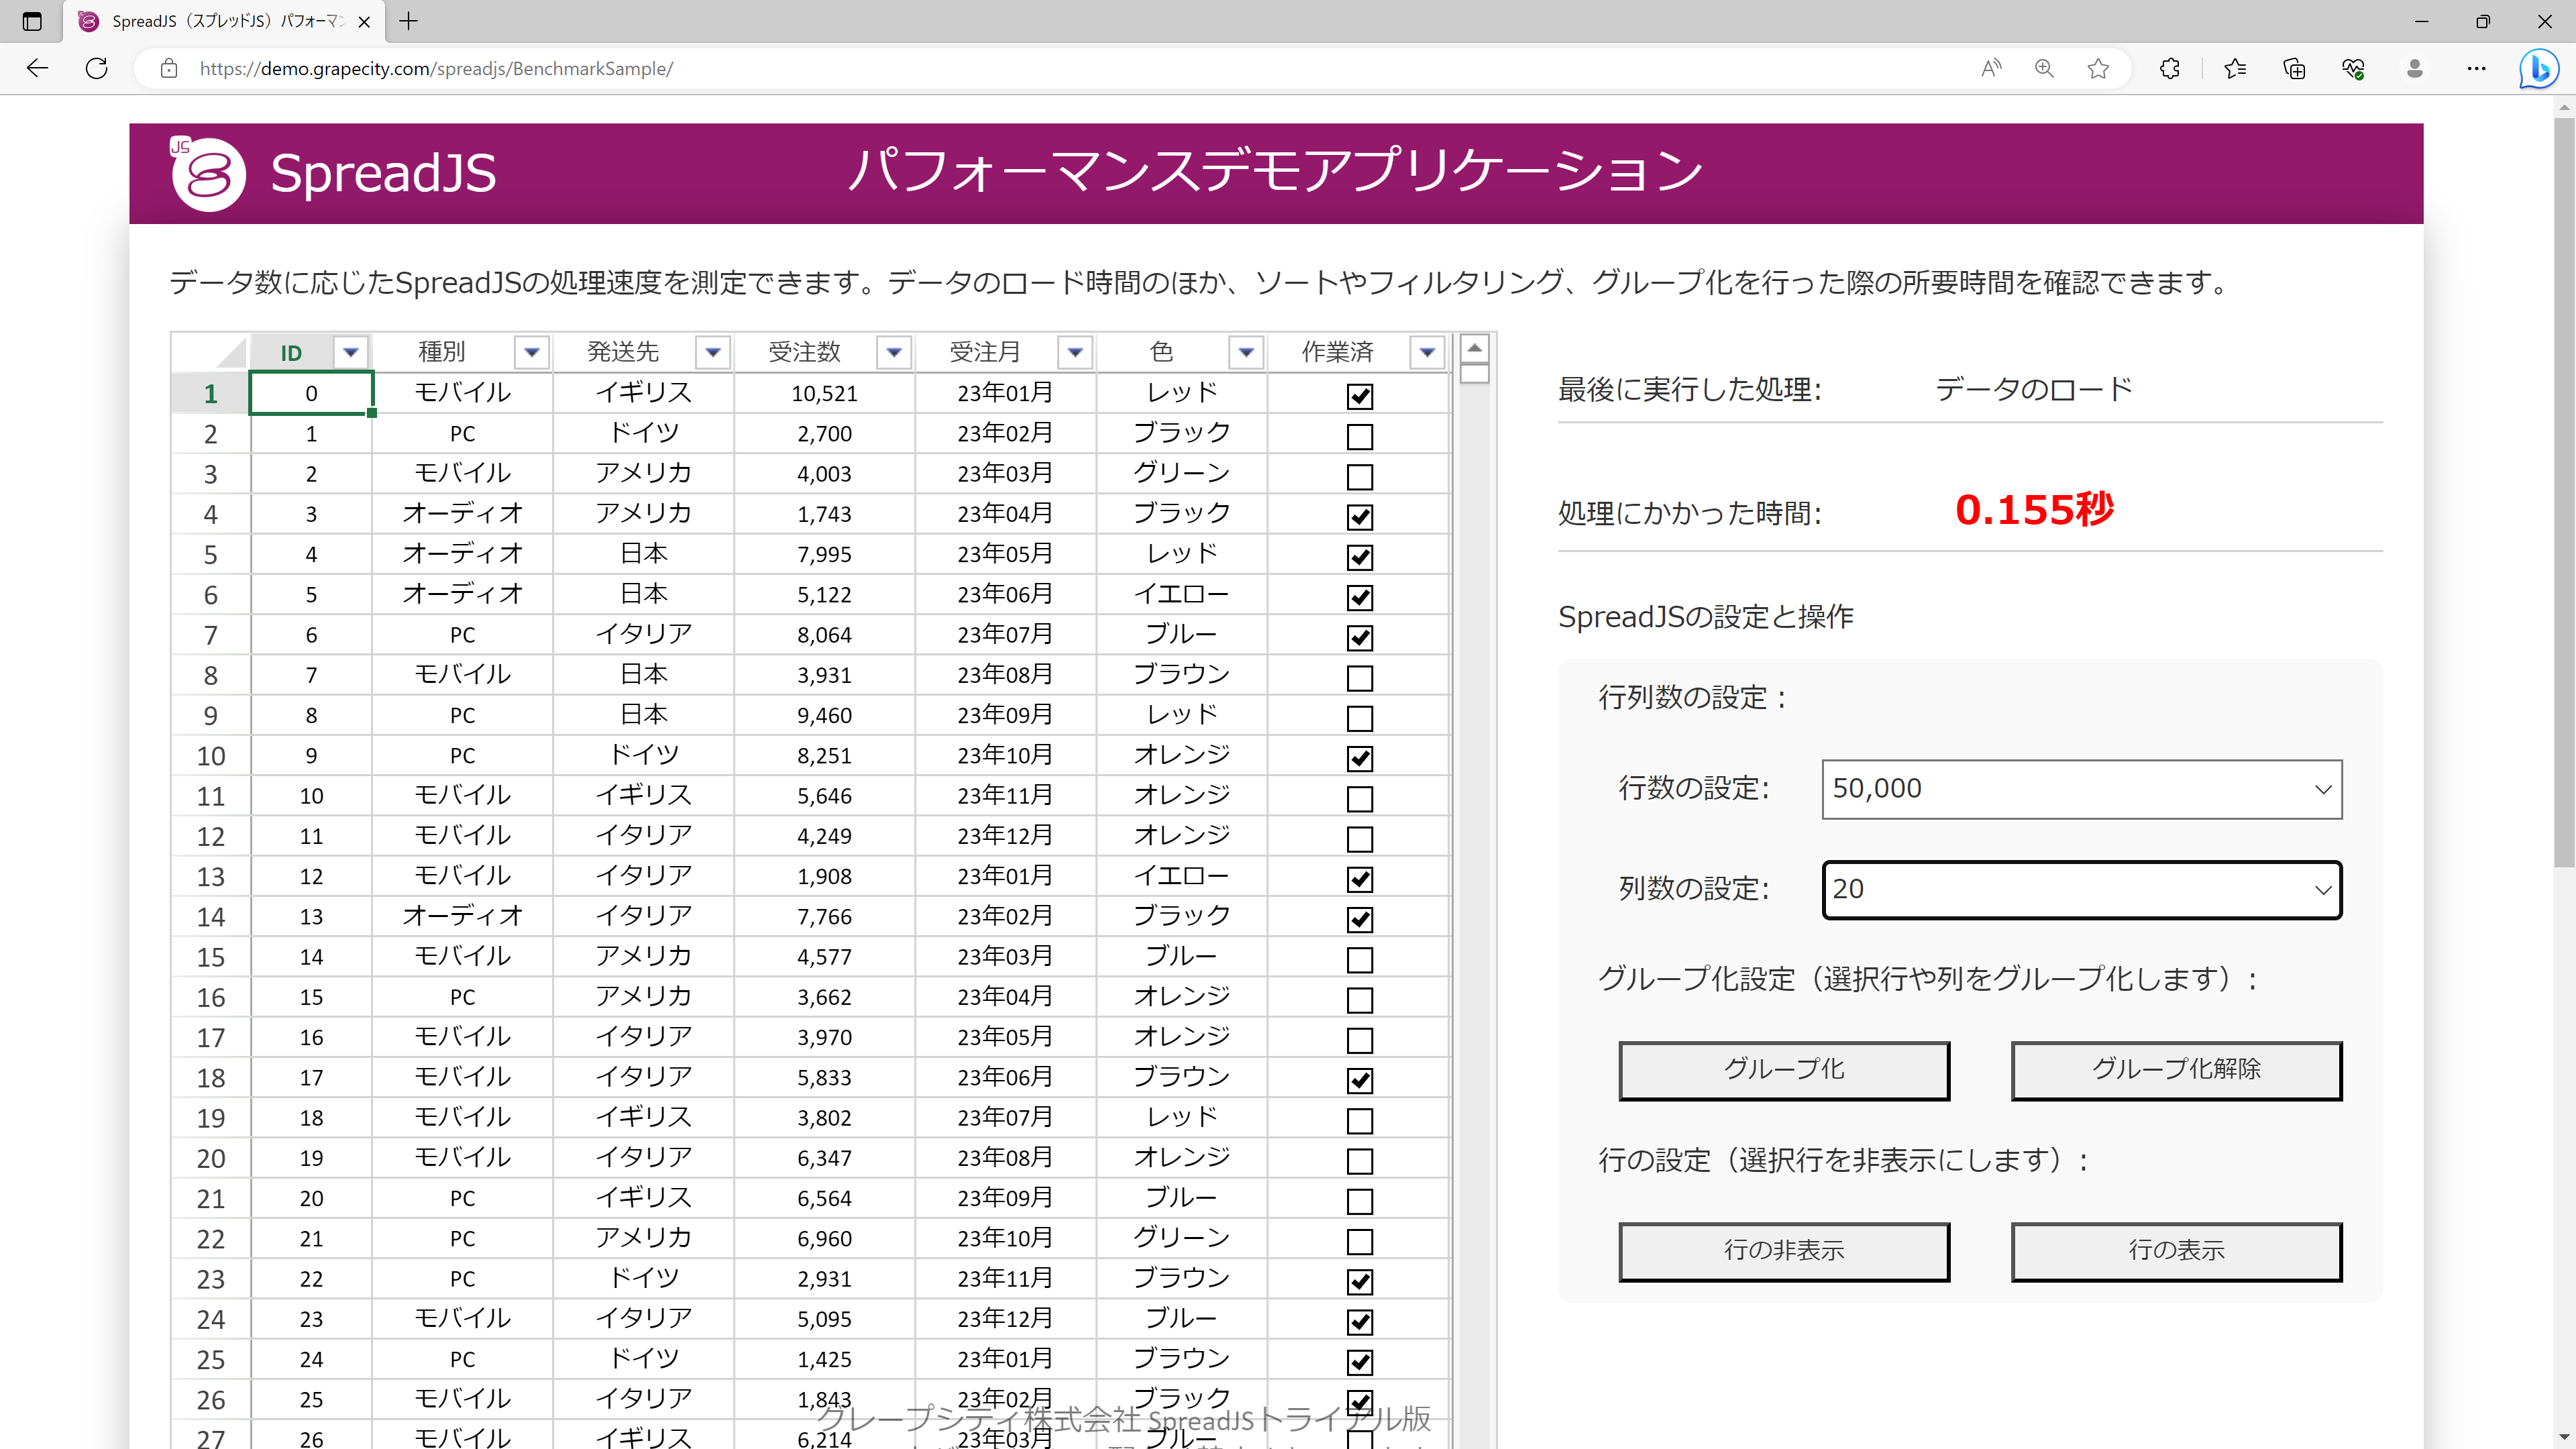This screenshot has width=2576, height=1449.
Task: Open the Read aloud icon
Action: (1991, 69)
